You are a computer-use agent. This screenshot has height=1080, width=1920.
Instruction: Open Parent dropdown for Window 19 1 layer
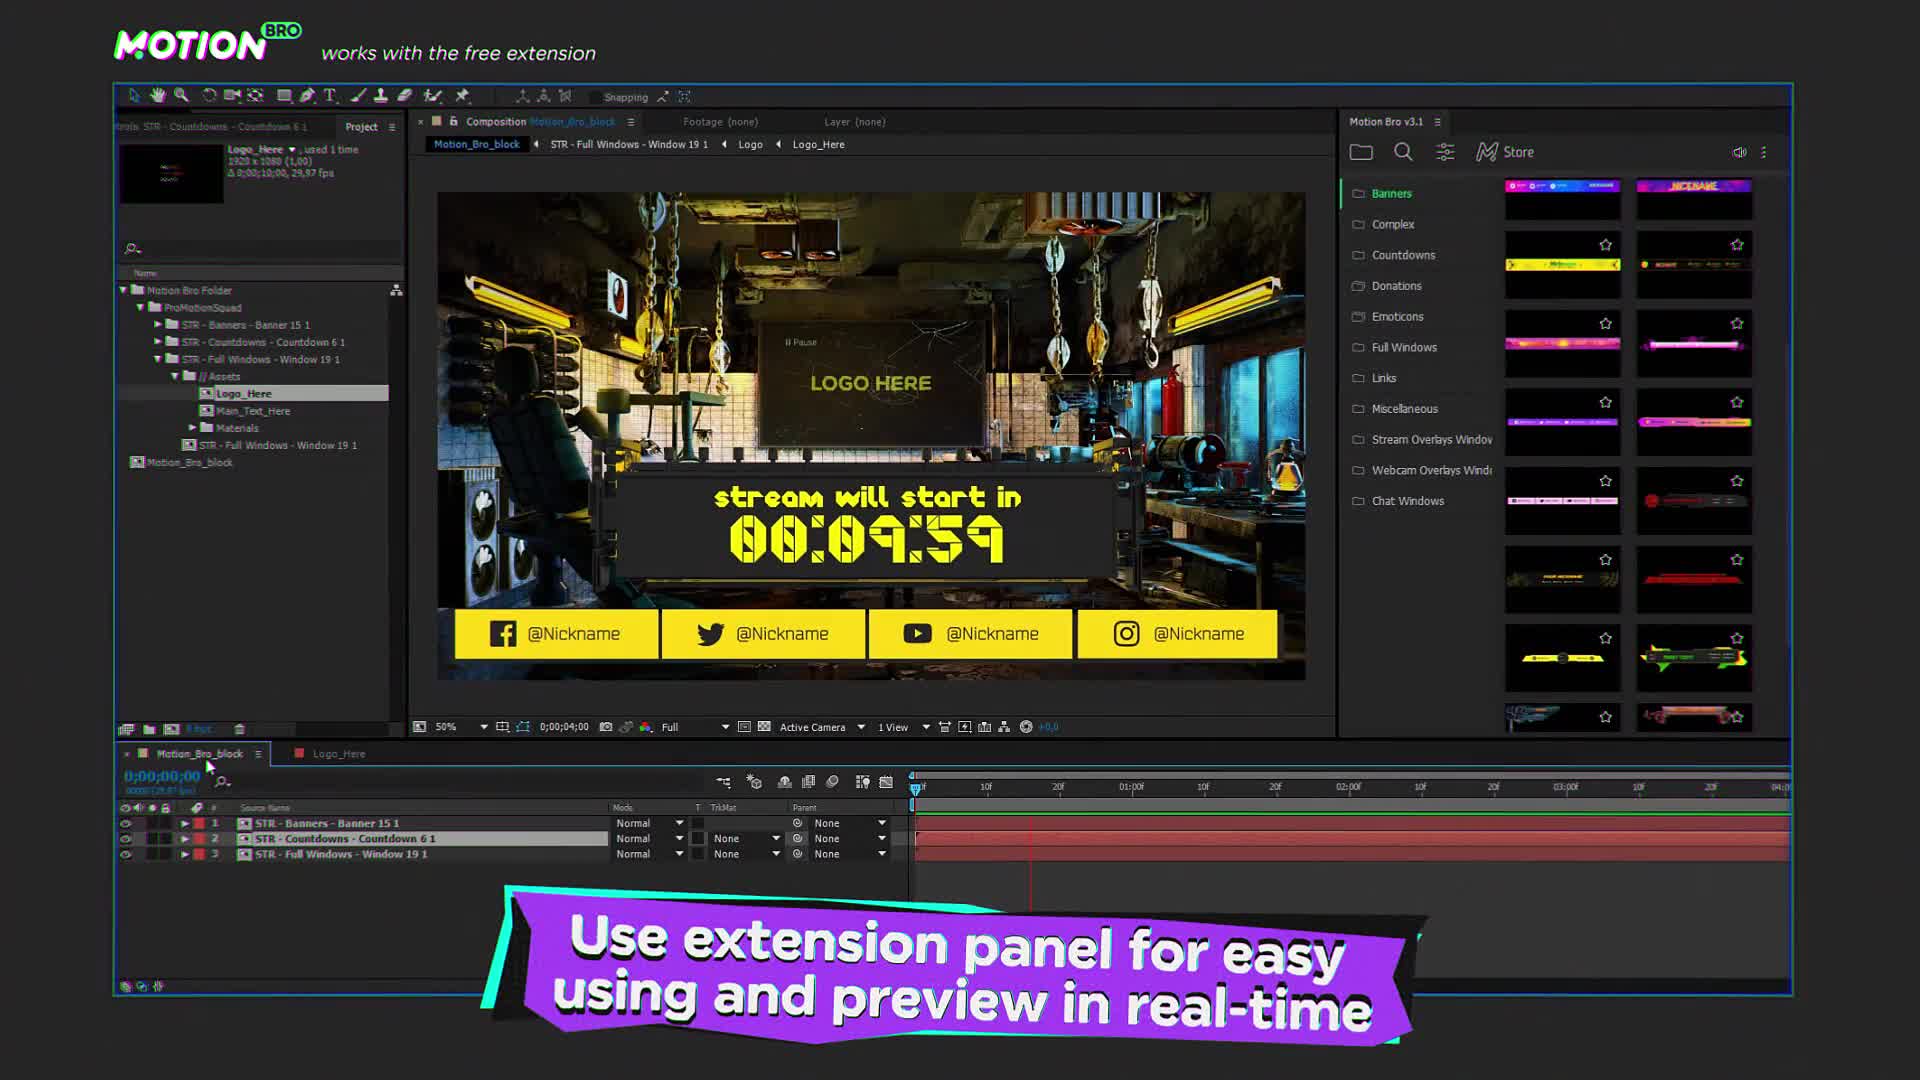coord(850,854)
